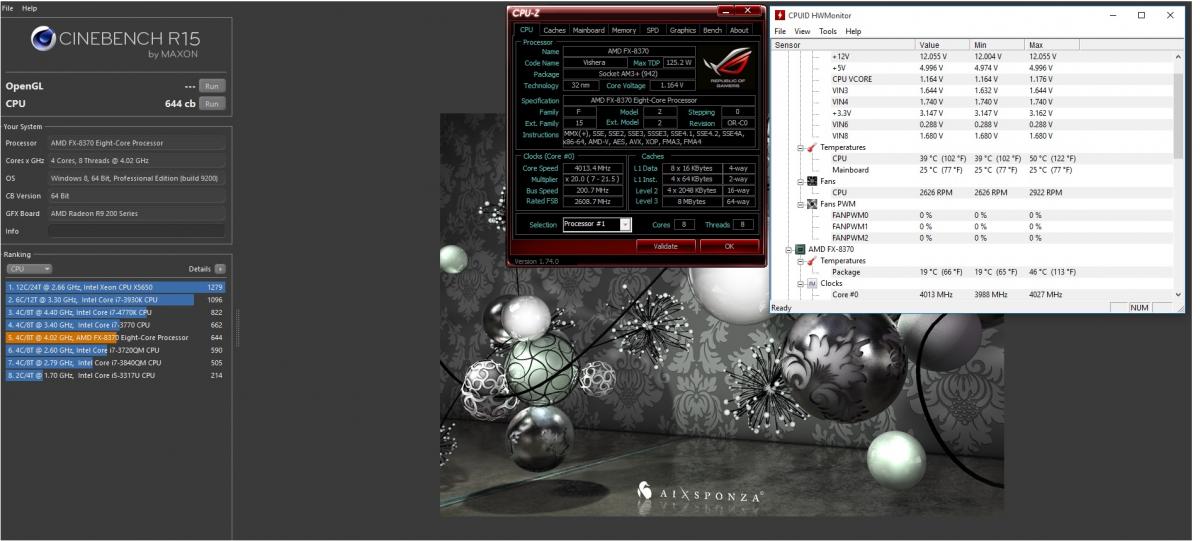Click the Core Speed value in CPU-Z
Image resolution: width=1200 pixels, height=541 pixels.
tap(593, 168)
